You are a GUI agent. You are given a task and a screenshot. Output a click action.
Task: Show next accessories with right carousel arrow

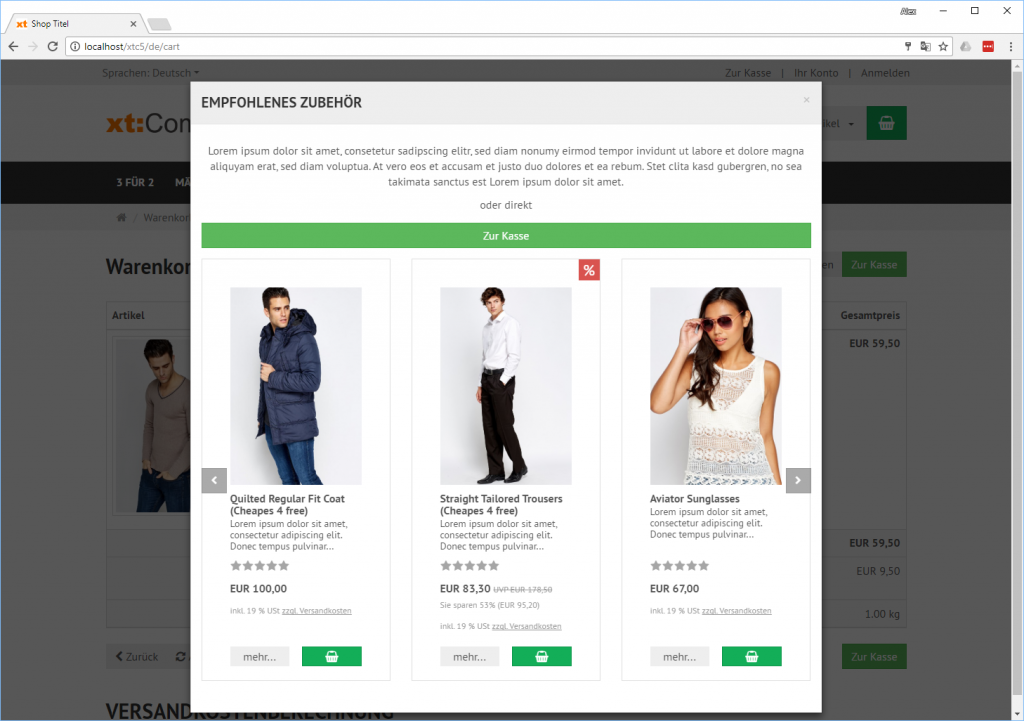tap(798, 480)
